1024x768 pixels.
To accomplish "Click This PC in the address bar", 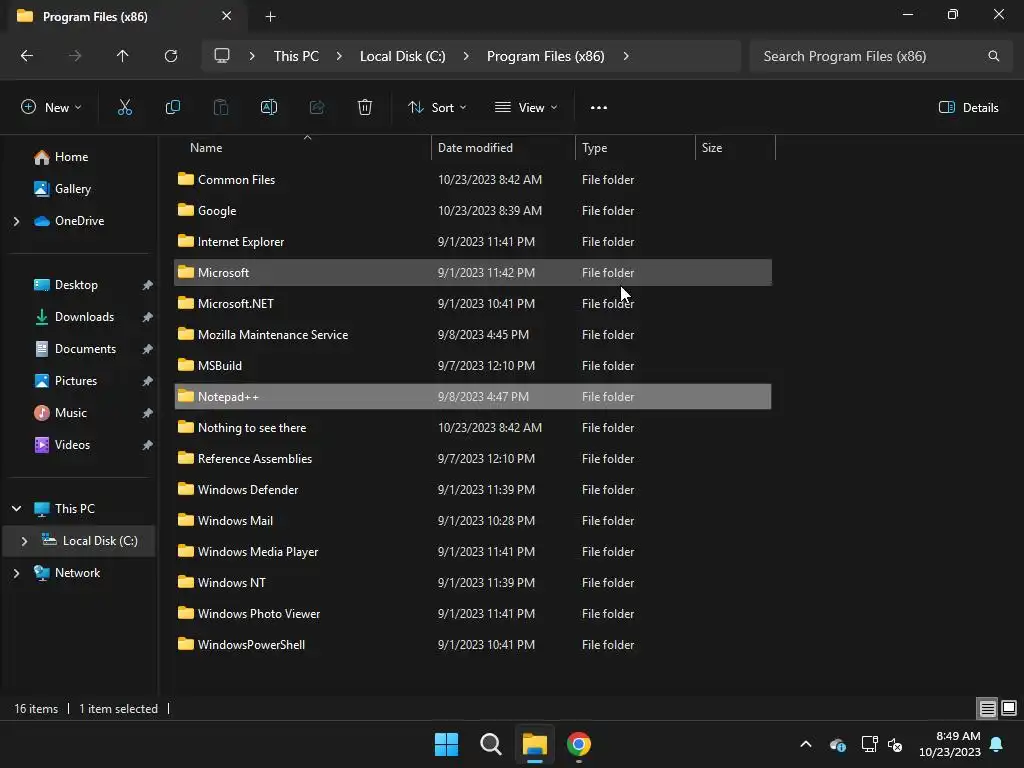I will pyautogui.click(x=296, y=56).
